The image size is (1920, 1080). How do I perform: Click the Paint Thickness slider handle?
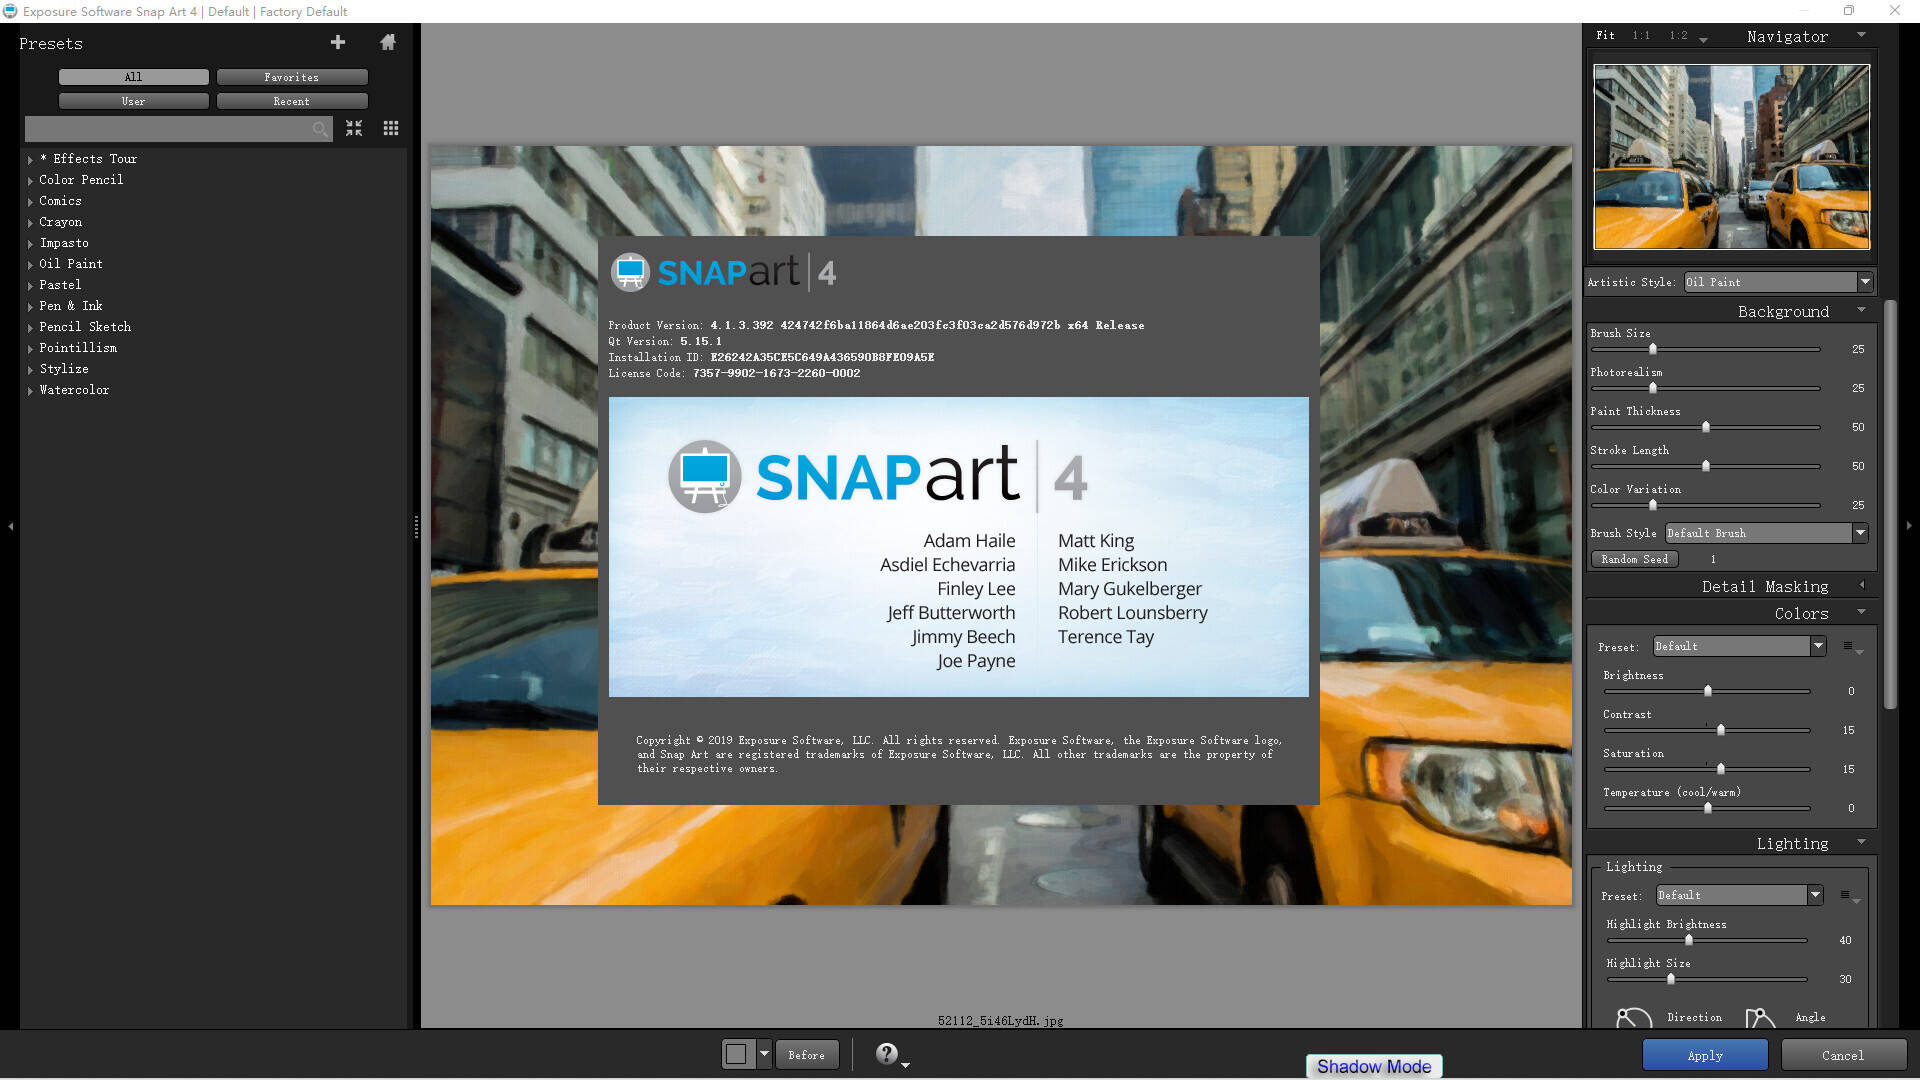(x=1706, y=427)
